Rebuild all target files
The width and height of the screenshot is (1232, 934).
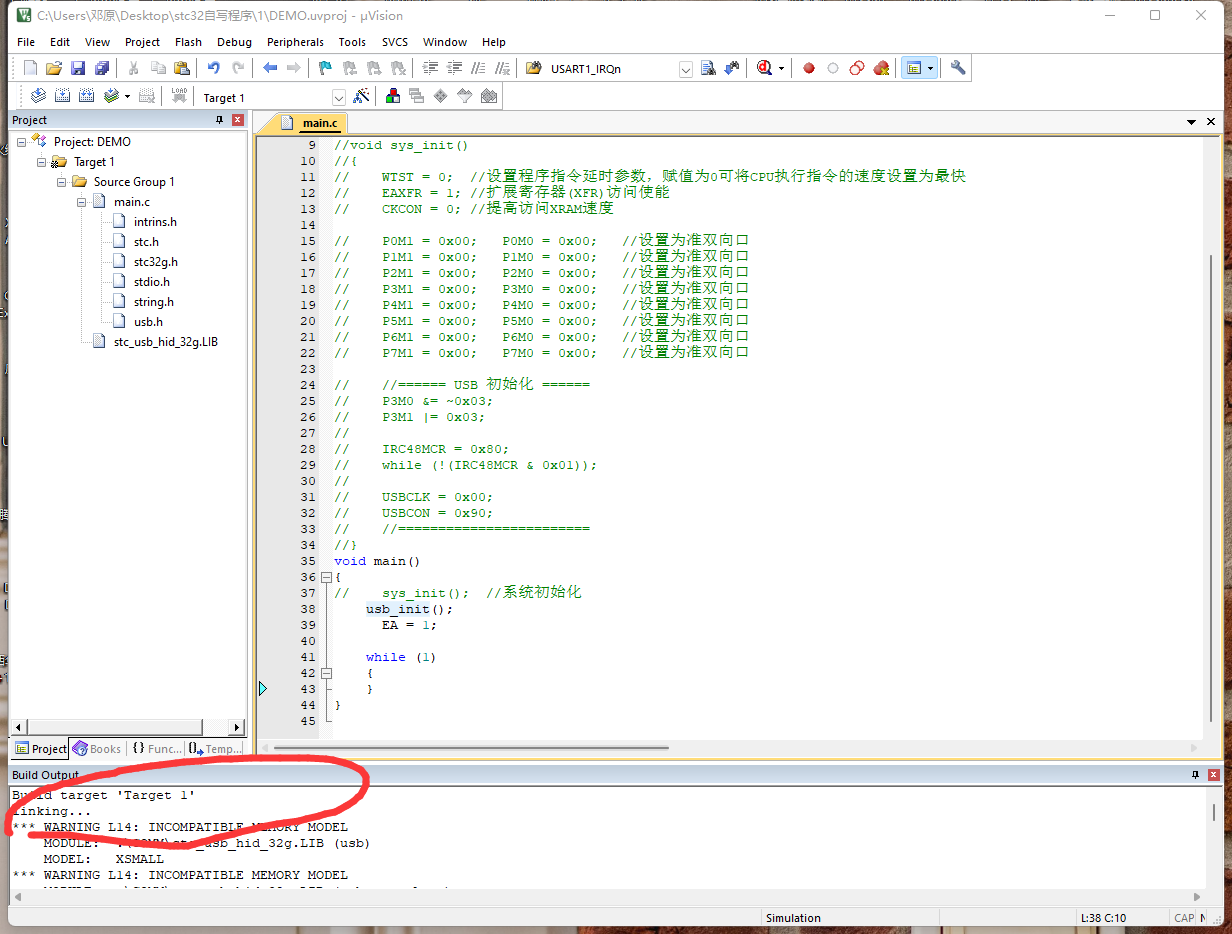[x=86, y=96]
